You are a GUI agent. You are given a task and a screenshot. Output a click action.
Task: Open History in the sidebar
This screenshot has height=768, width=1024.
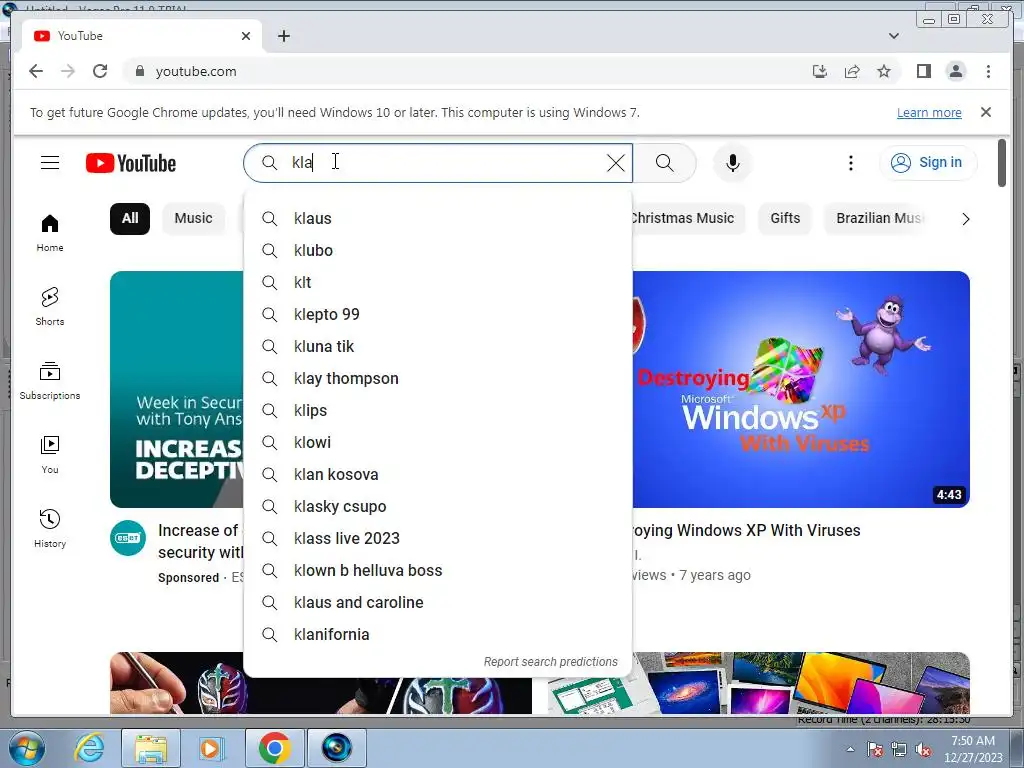(x=50, y=528)
